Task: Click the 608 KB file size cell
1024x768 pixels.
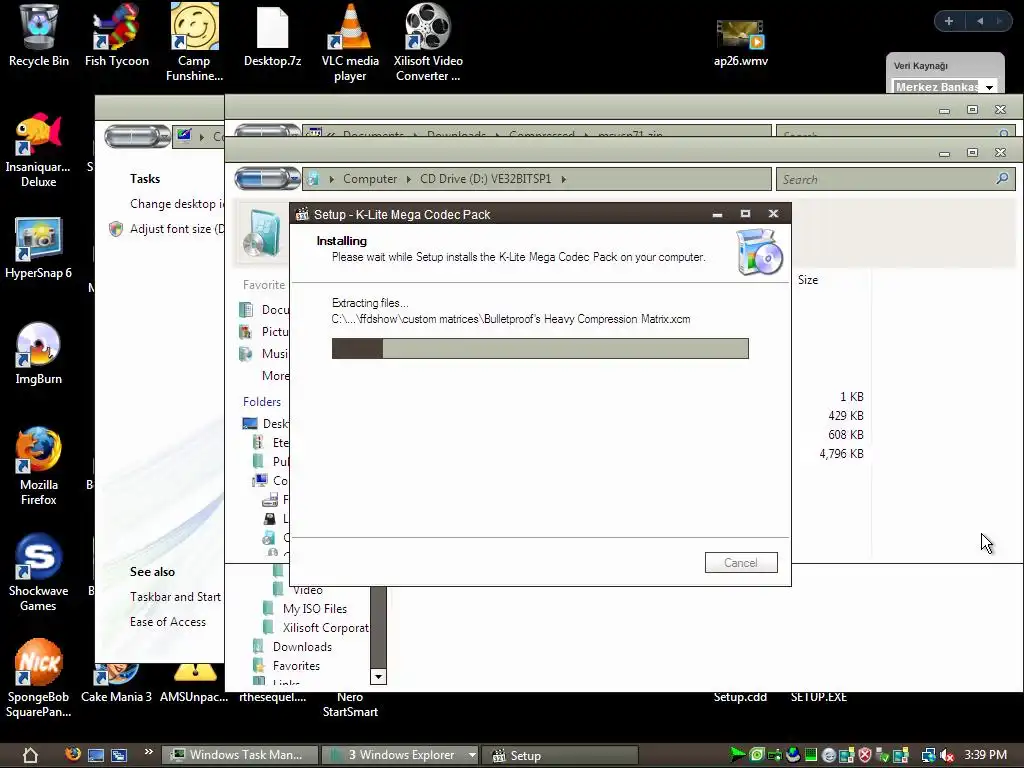Action: pos(846,434)
